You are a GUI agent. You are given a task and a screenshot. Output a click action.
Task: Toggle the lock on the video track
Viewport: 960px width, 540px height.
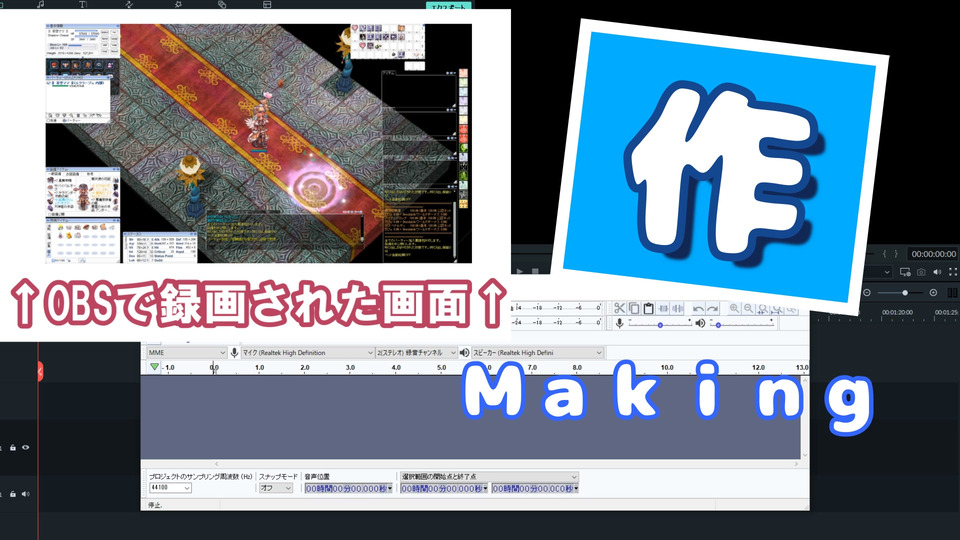point(13,448)
